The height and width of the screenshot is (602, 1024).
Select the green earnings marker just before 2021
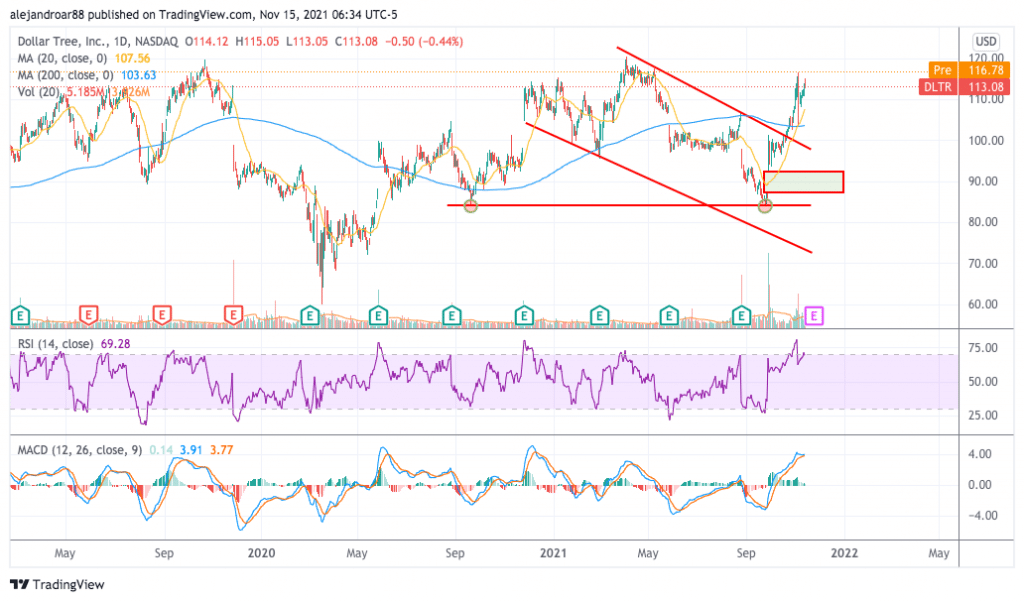pos(524,317)
